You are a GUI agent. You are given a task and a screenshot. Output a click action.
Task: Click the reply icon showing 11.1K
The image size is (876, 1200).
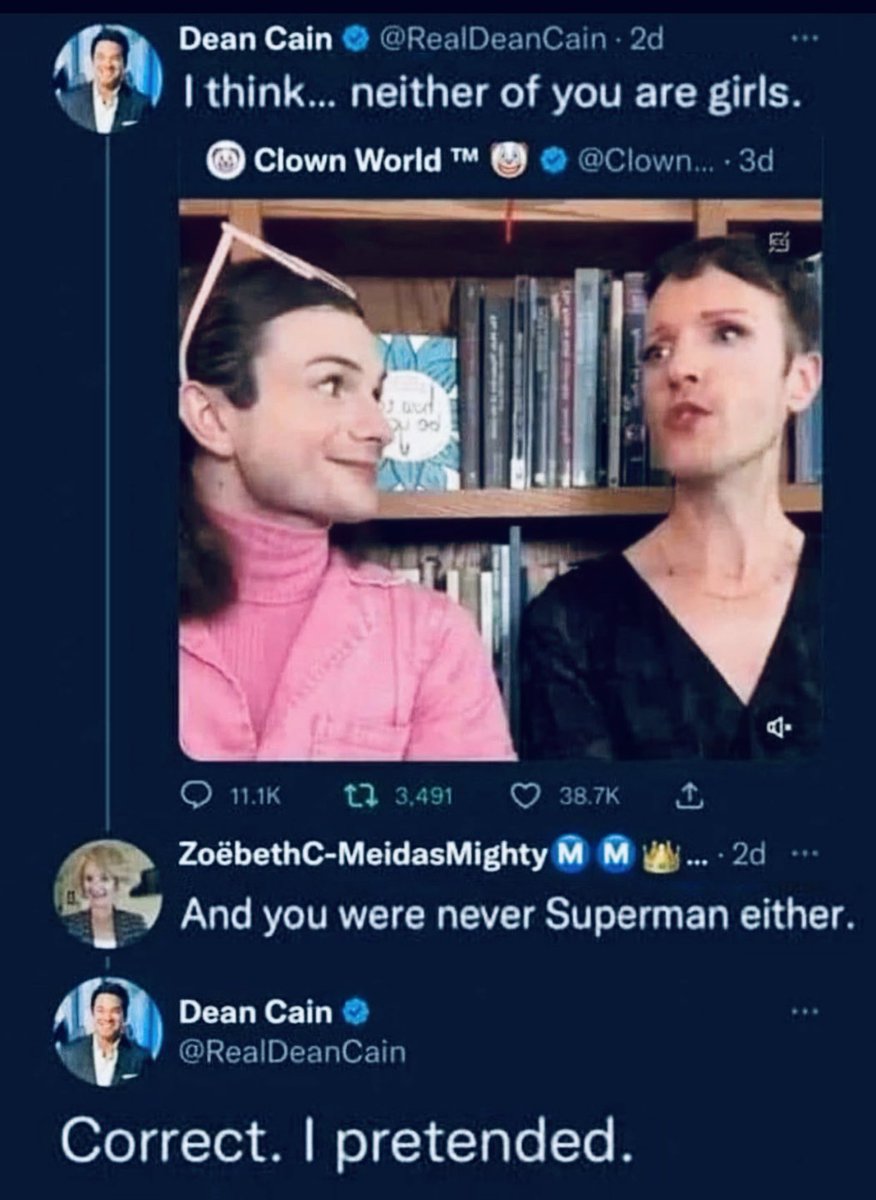point(193,795)
